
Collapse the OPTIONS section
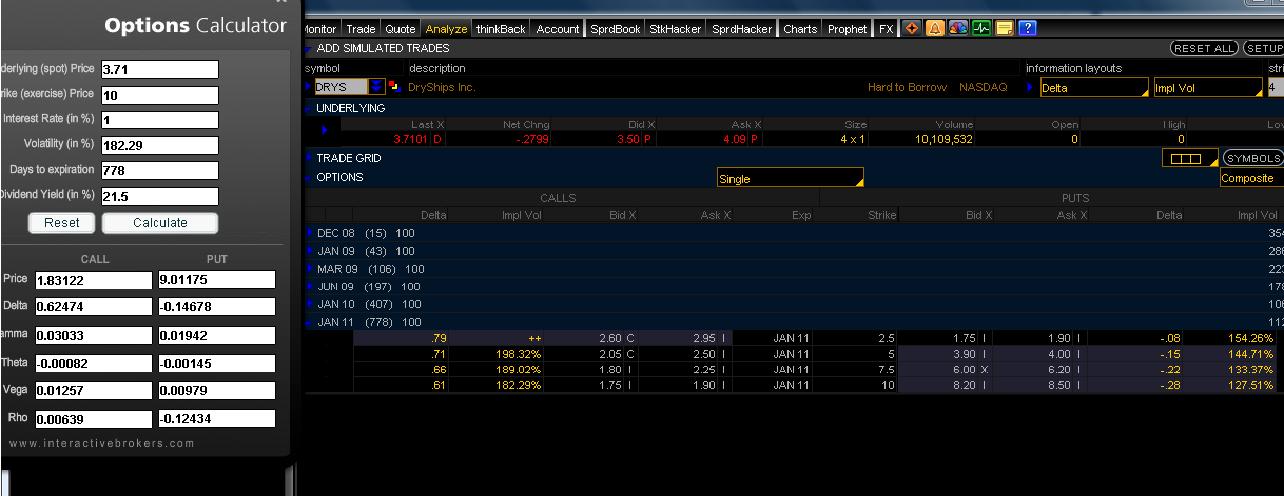(309, 178)
